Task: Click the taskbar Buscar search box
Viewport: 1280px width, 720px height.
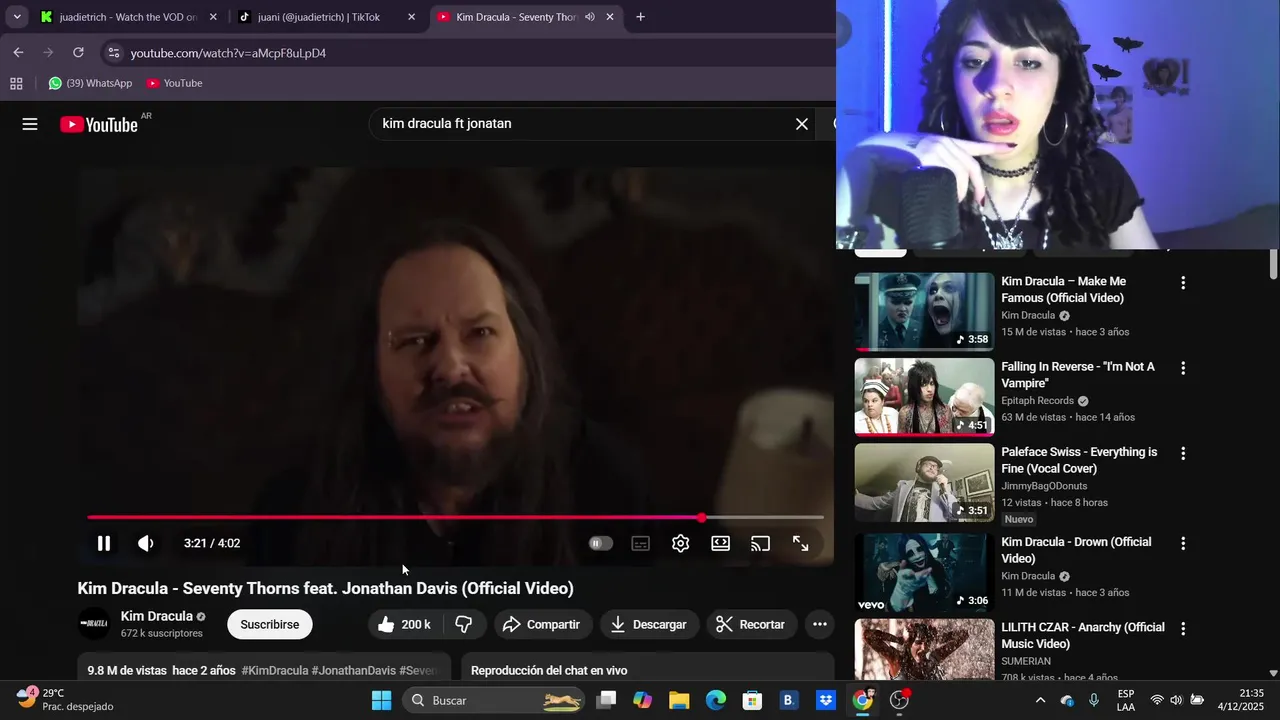Action: [495, 700]
